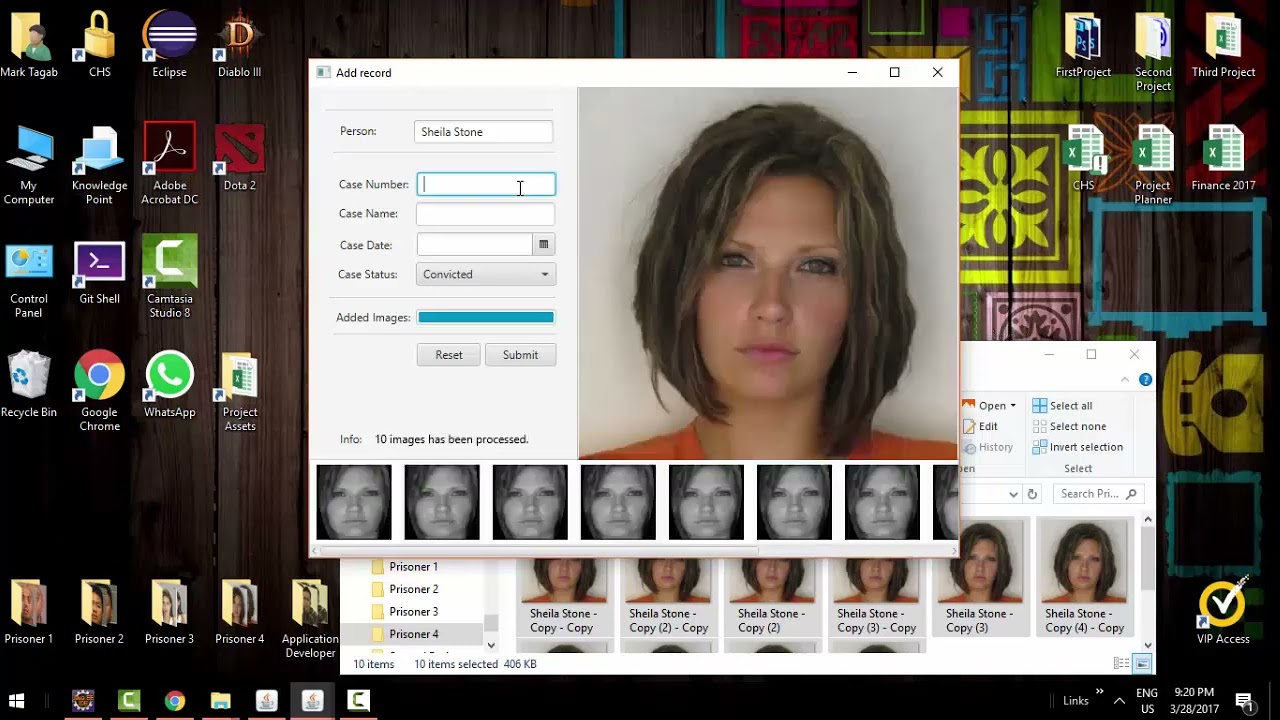The height and width of the screenshot is (720, 1280).
Task: Select Prisoner 4 in Explorer navigation tree
Action: pos(413,634)
